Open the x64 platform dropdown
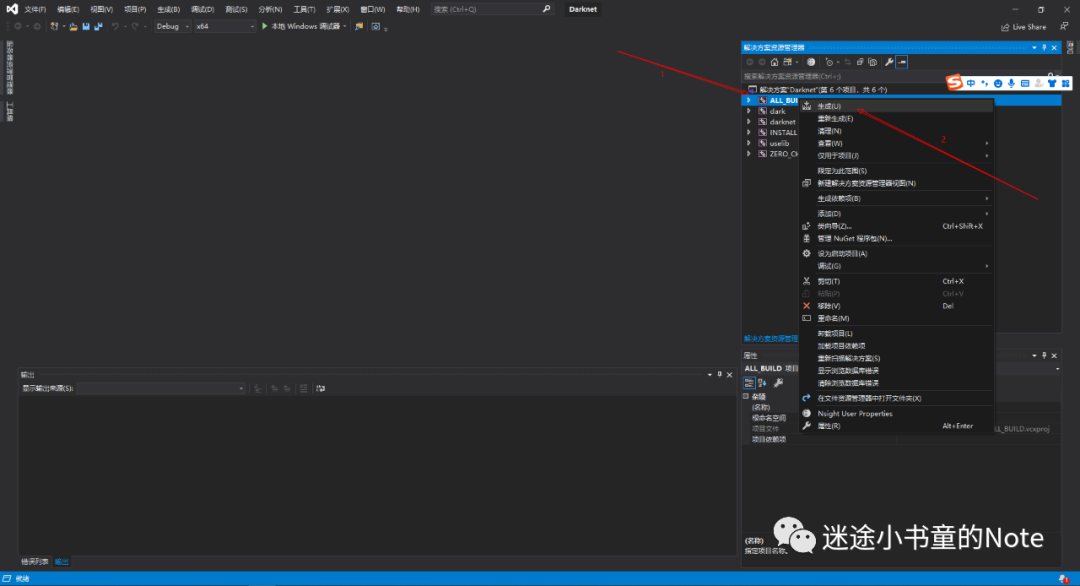Viewport: 1080px width, 586px height. coord(225,26)
